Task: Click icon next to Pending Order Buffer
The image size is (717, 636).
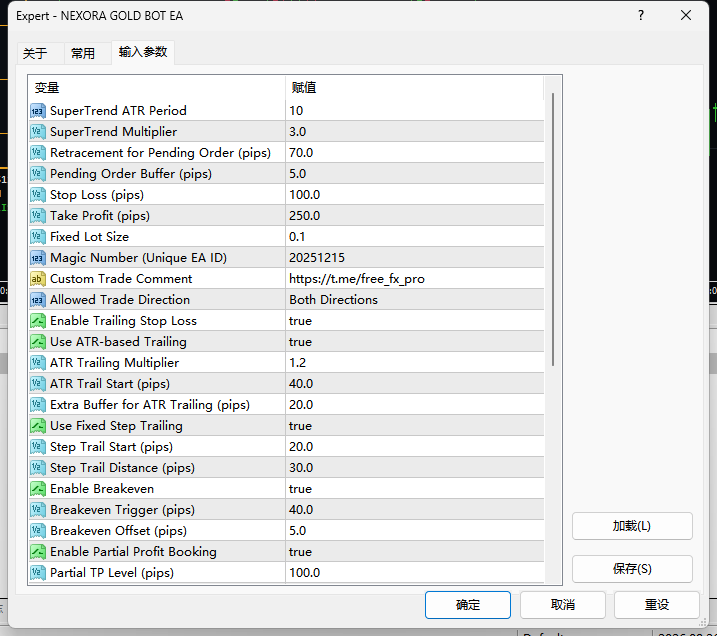Action: click(x=38, y=174)
